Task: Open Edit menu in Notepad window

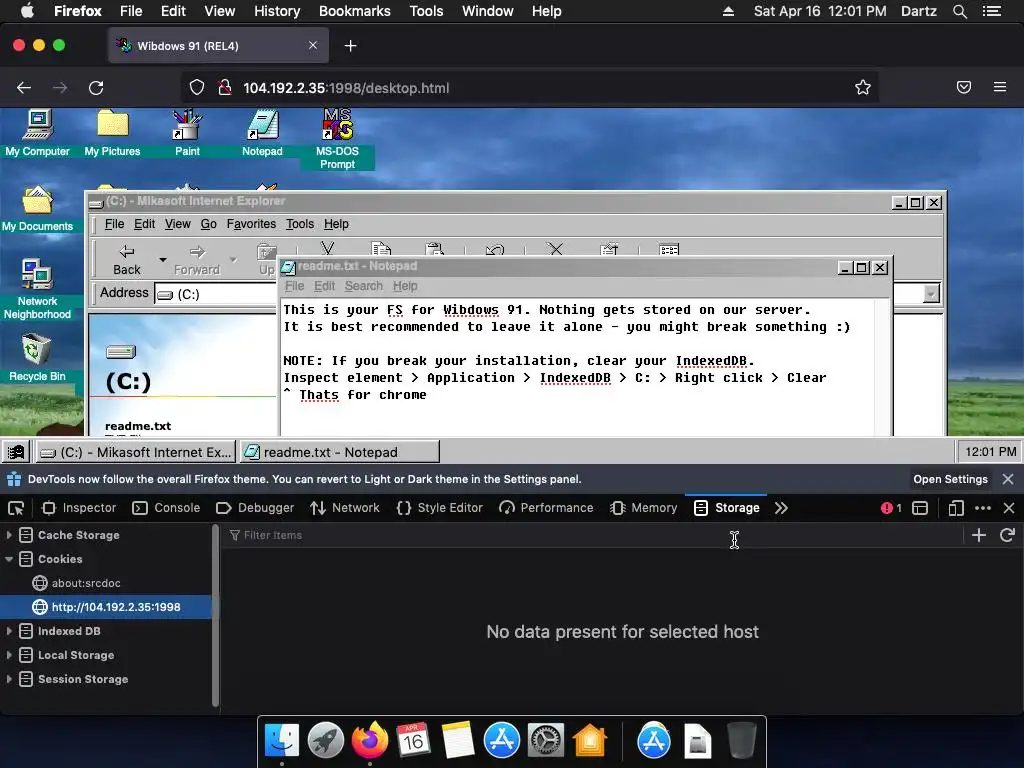Action: coord(324,286)
